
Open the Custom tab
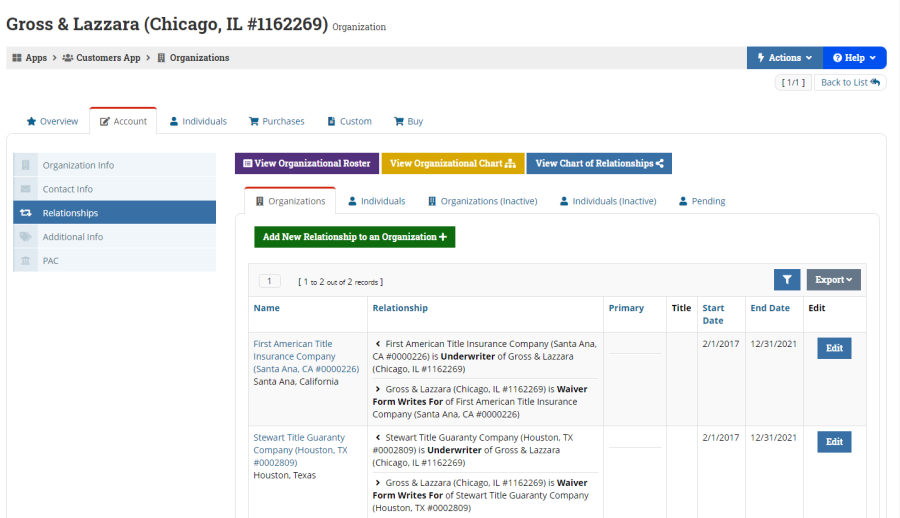tap(350, 121)
